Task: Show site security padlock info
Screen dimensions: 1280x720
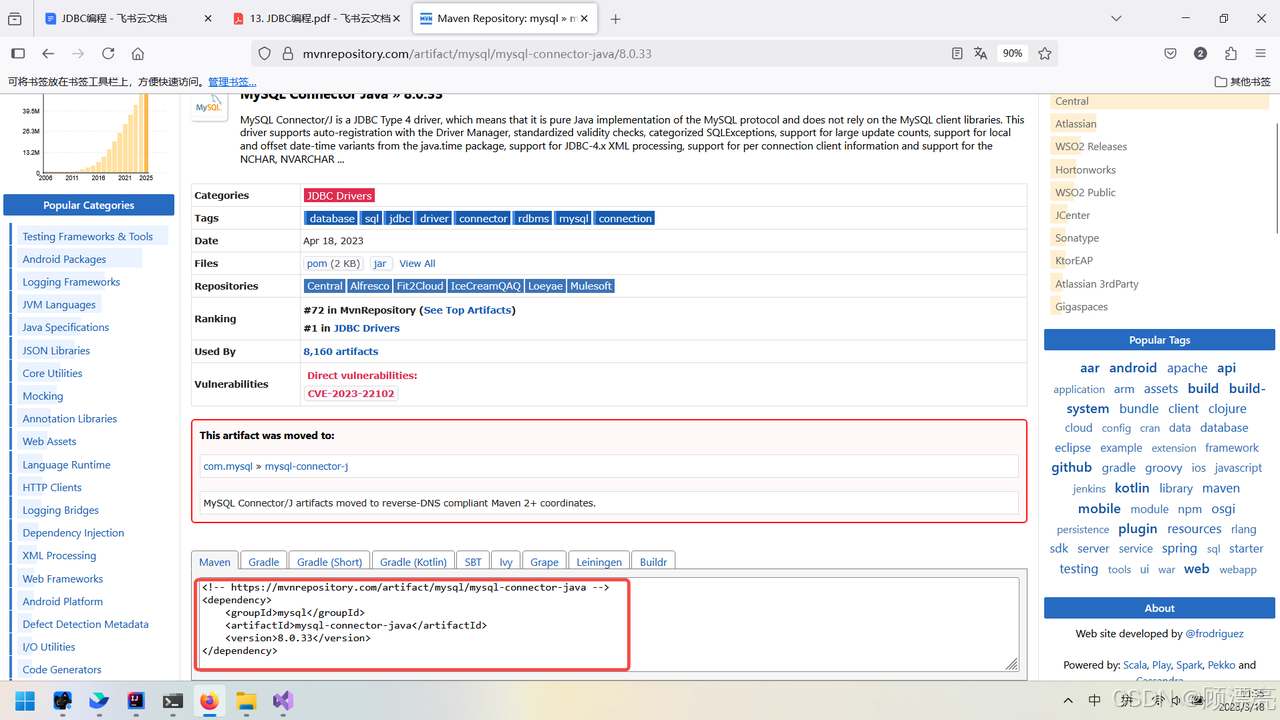Action: click(287, 53)
